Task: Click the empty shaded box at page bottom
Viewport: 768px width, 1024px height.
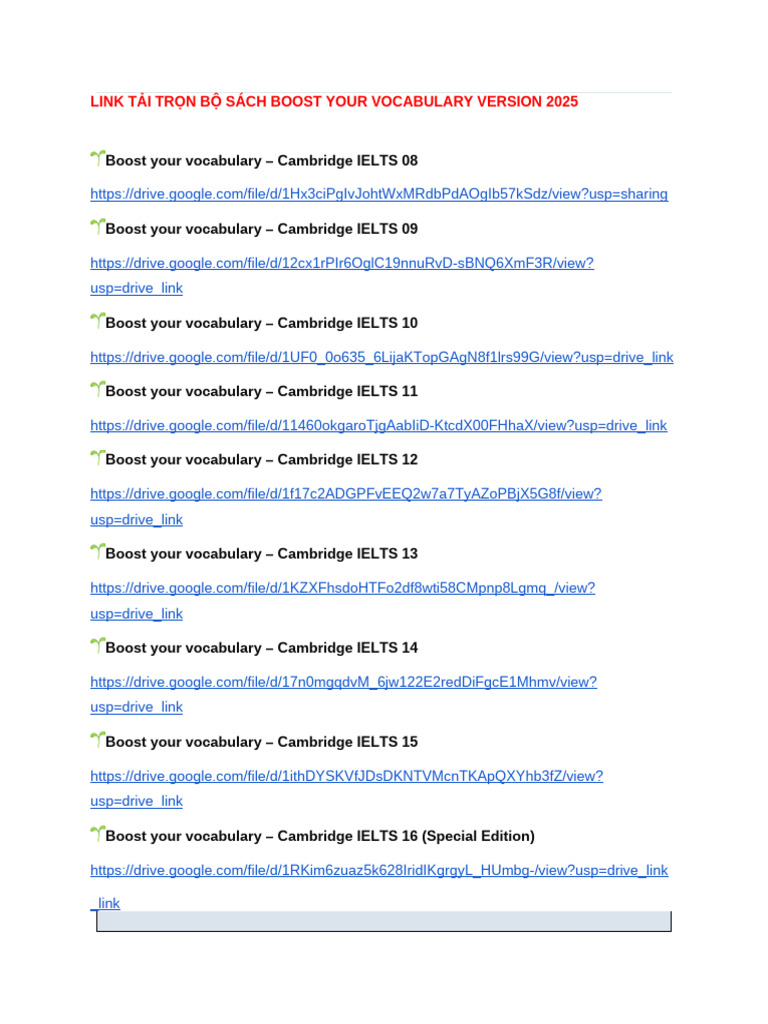Action: click(x=383, y=921)
